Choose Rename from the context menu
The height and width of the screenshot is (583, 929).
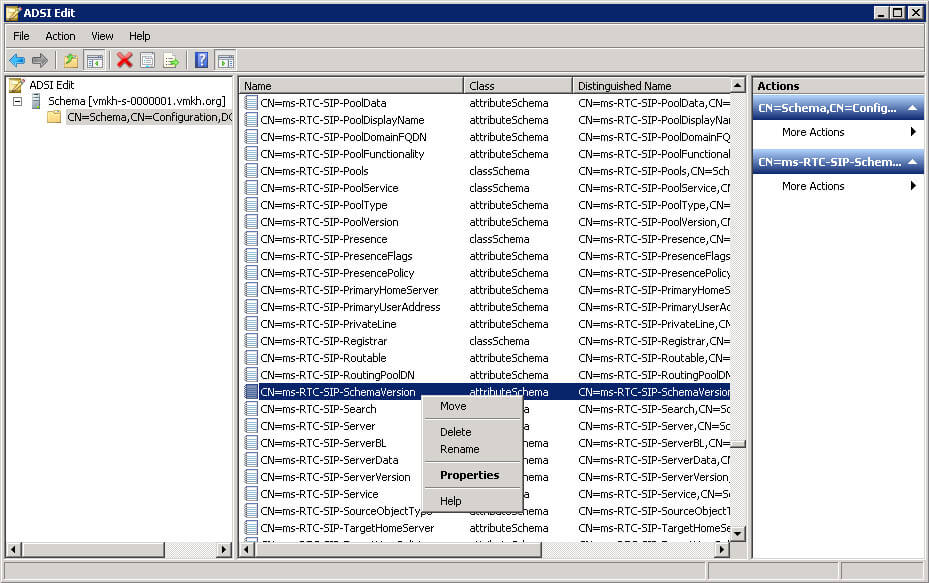click(x=472, y=450)
